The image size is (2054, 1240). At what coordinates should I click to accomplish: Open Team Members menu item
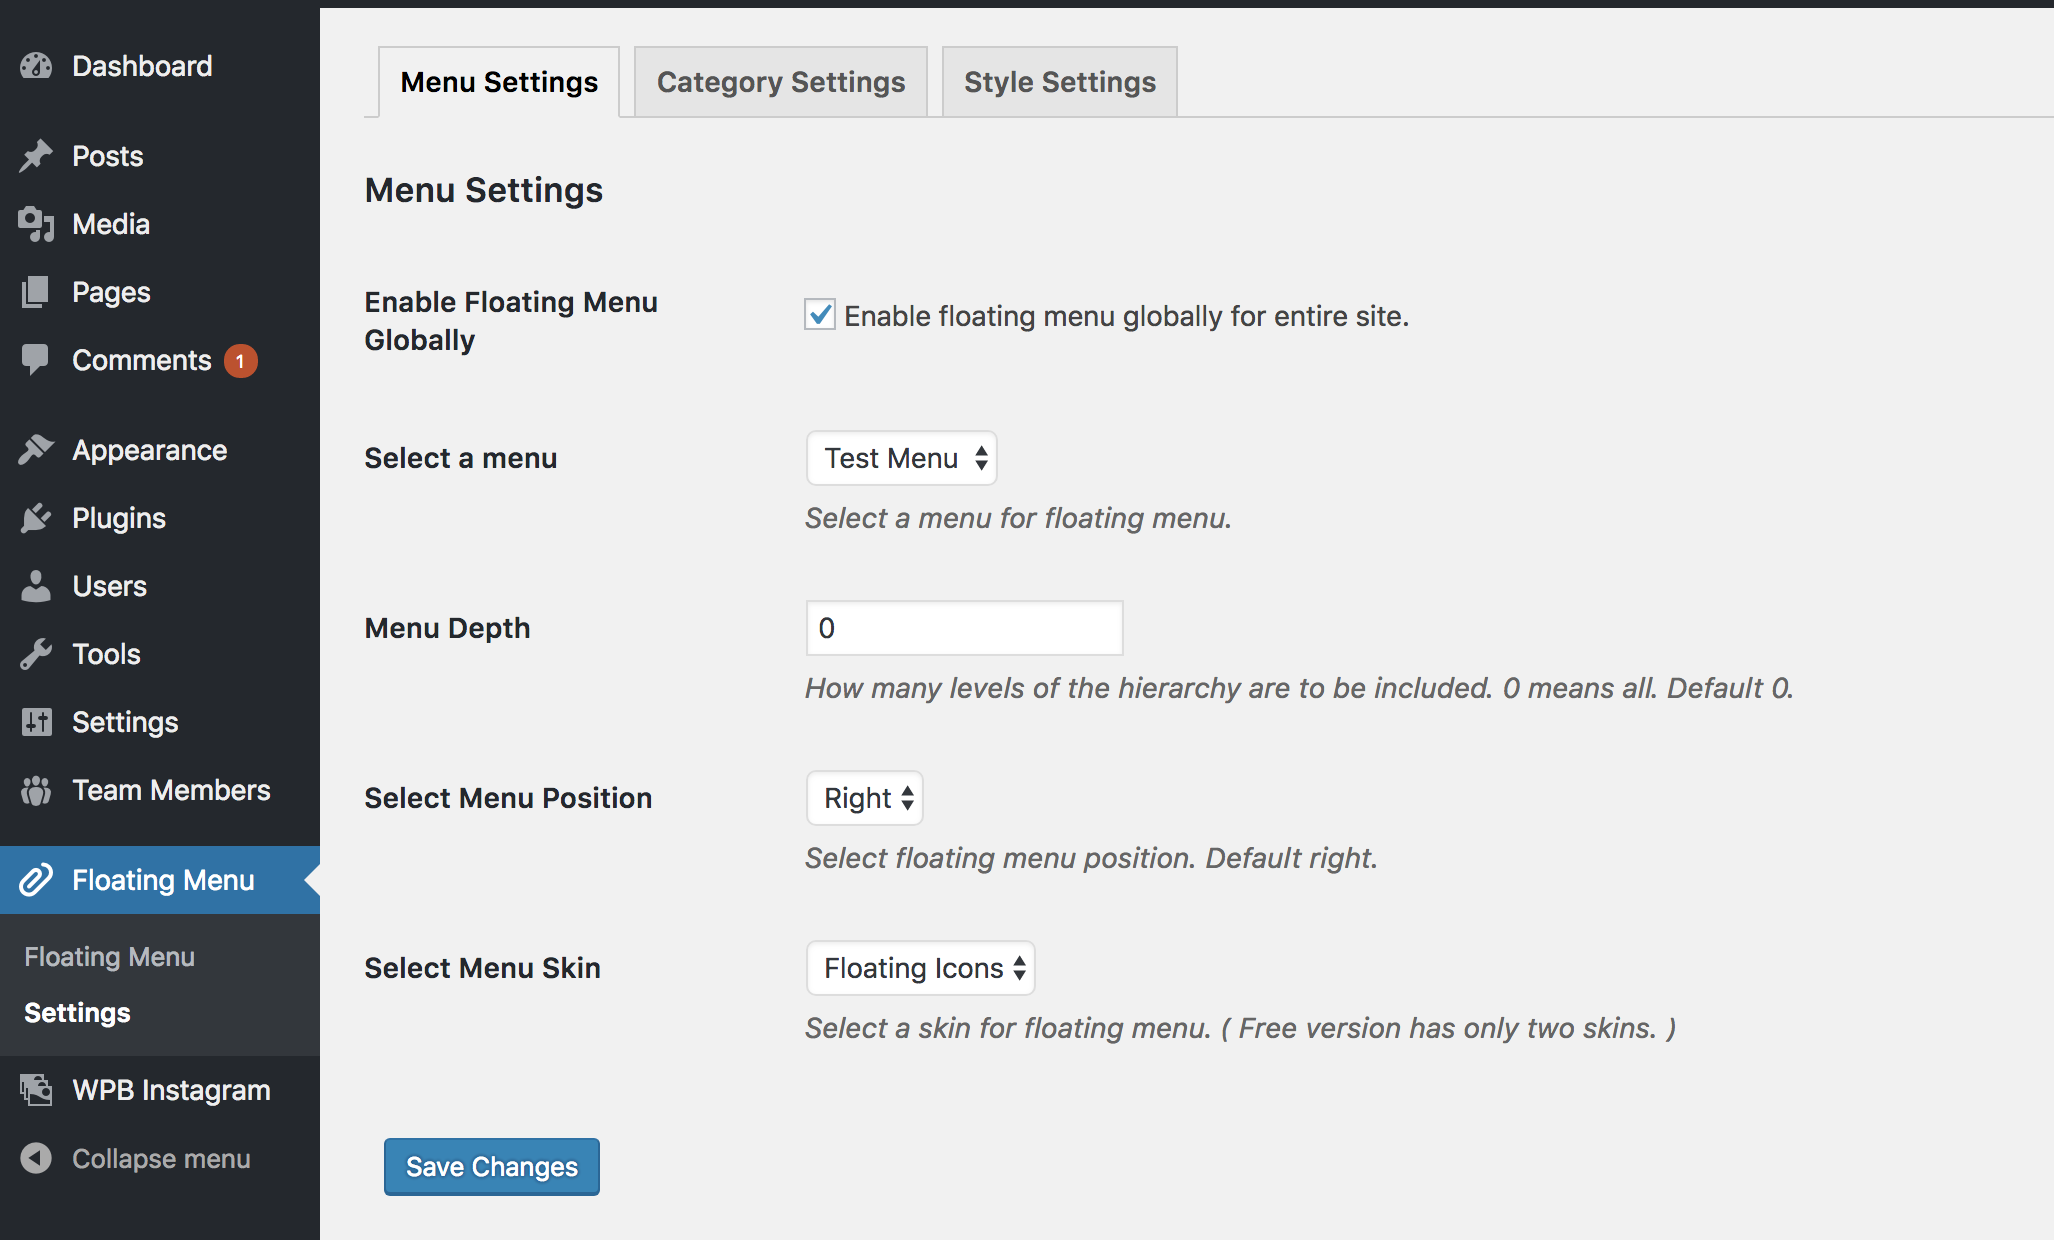[160, 790]
